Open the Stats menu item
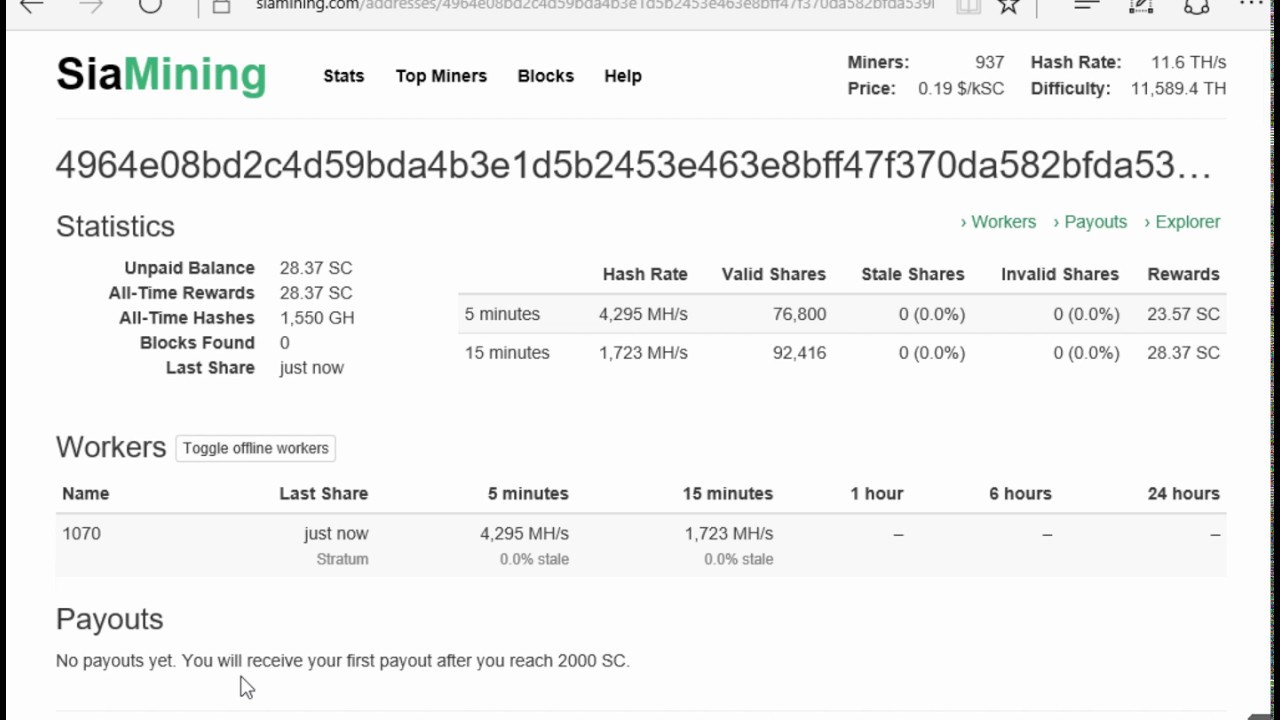The height and width of the screenshot is (720, 1280). [343, 76]
